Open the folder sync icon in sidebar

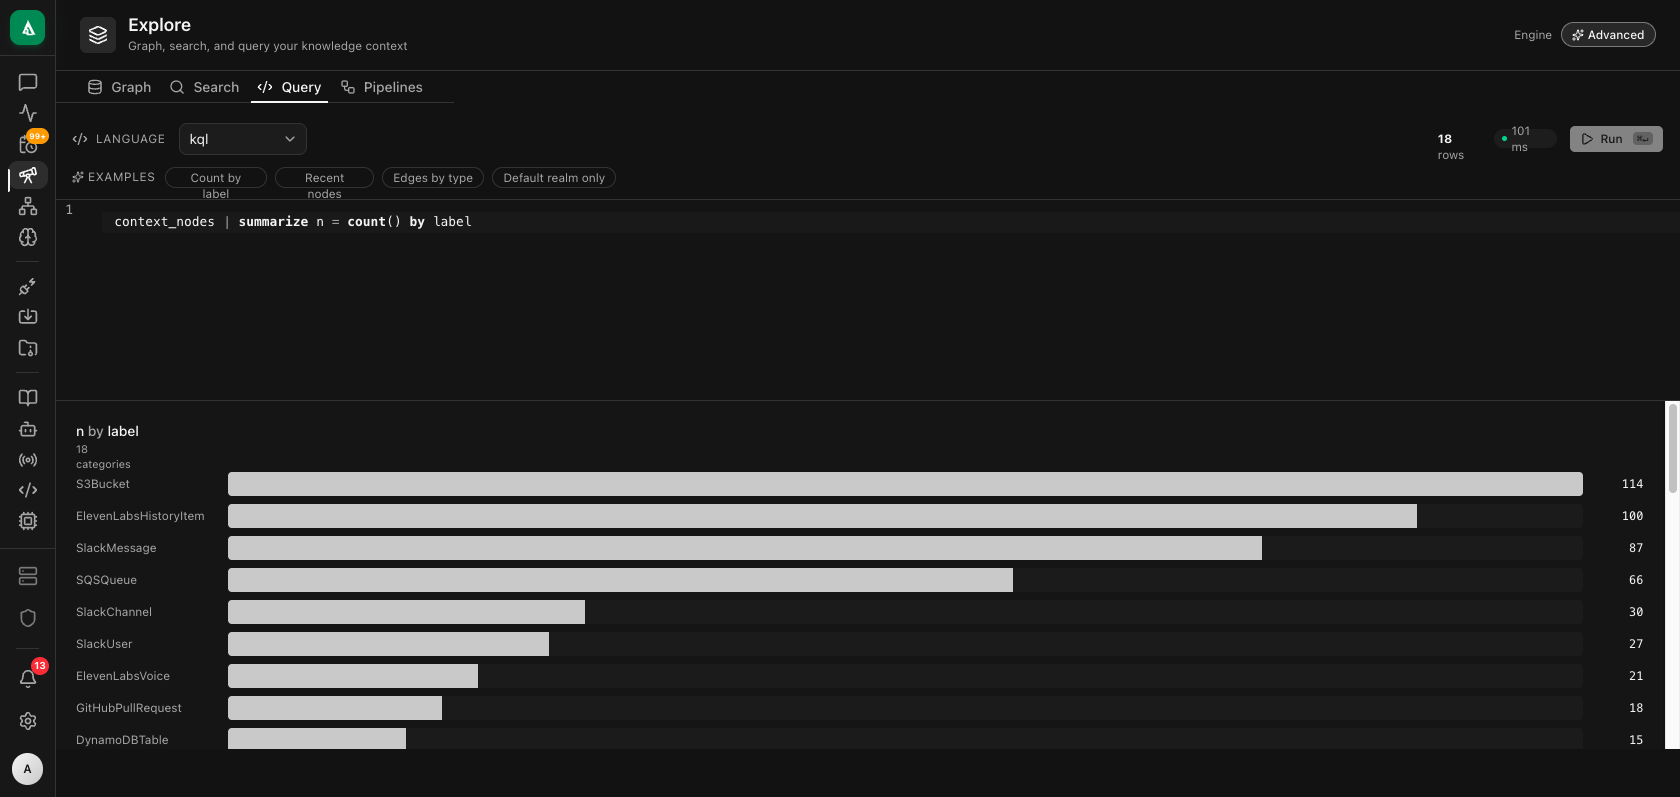[x=28, y=348]
